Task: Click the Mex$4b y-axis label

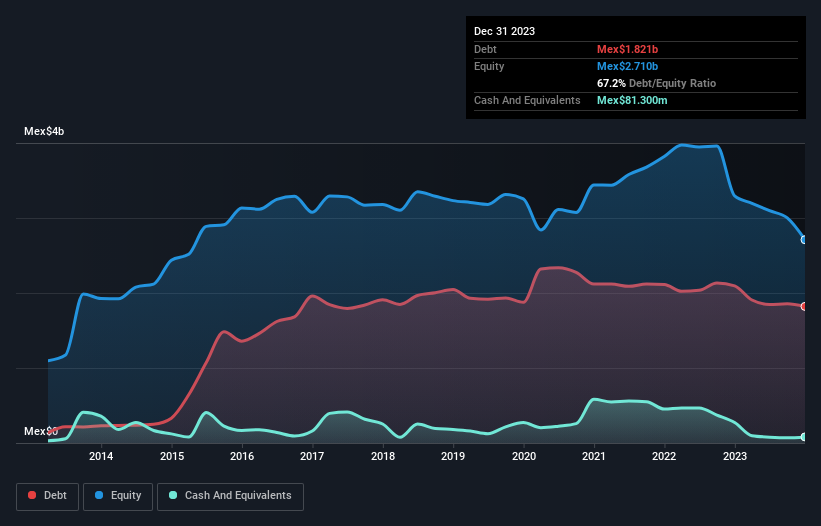Action: [44, 131]
